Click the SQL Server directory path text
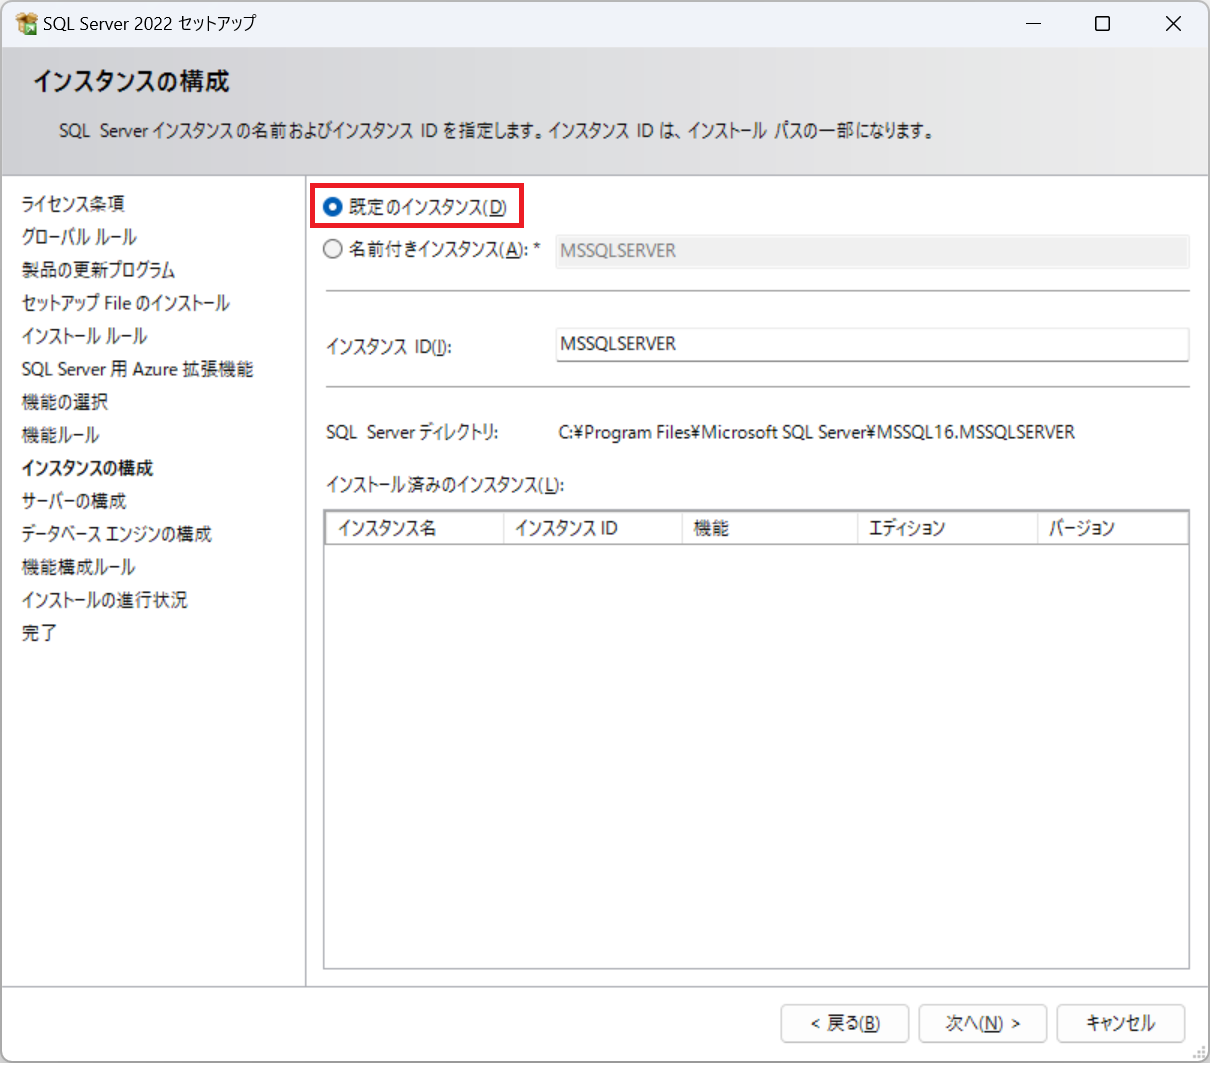This screenshot has width=1210, height=1065. pos(816,432)
